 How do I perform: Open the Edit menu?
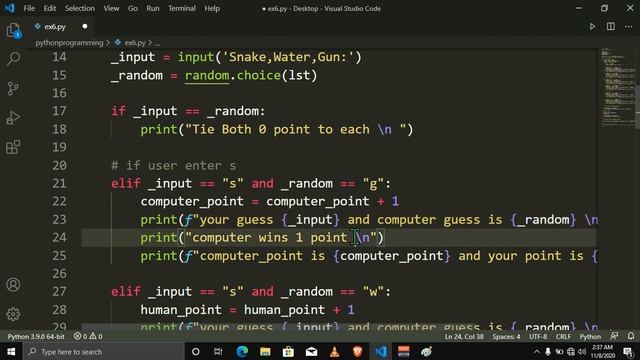49,8
